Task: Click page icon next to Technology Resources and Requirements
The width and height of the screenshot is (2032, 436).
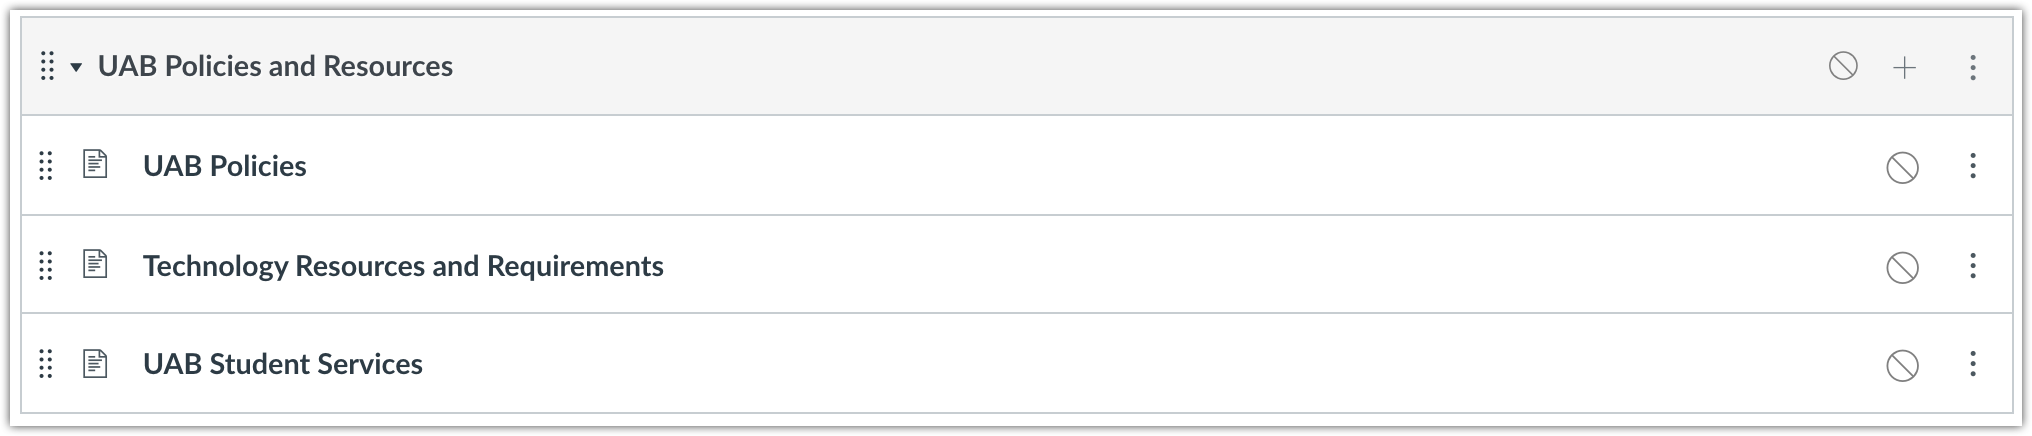Action: [95, 265]
